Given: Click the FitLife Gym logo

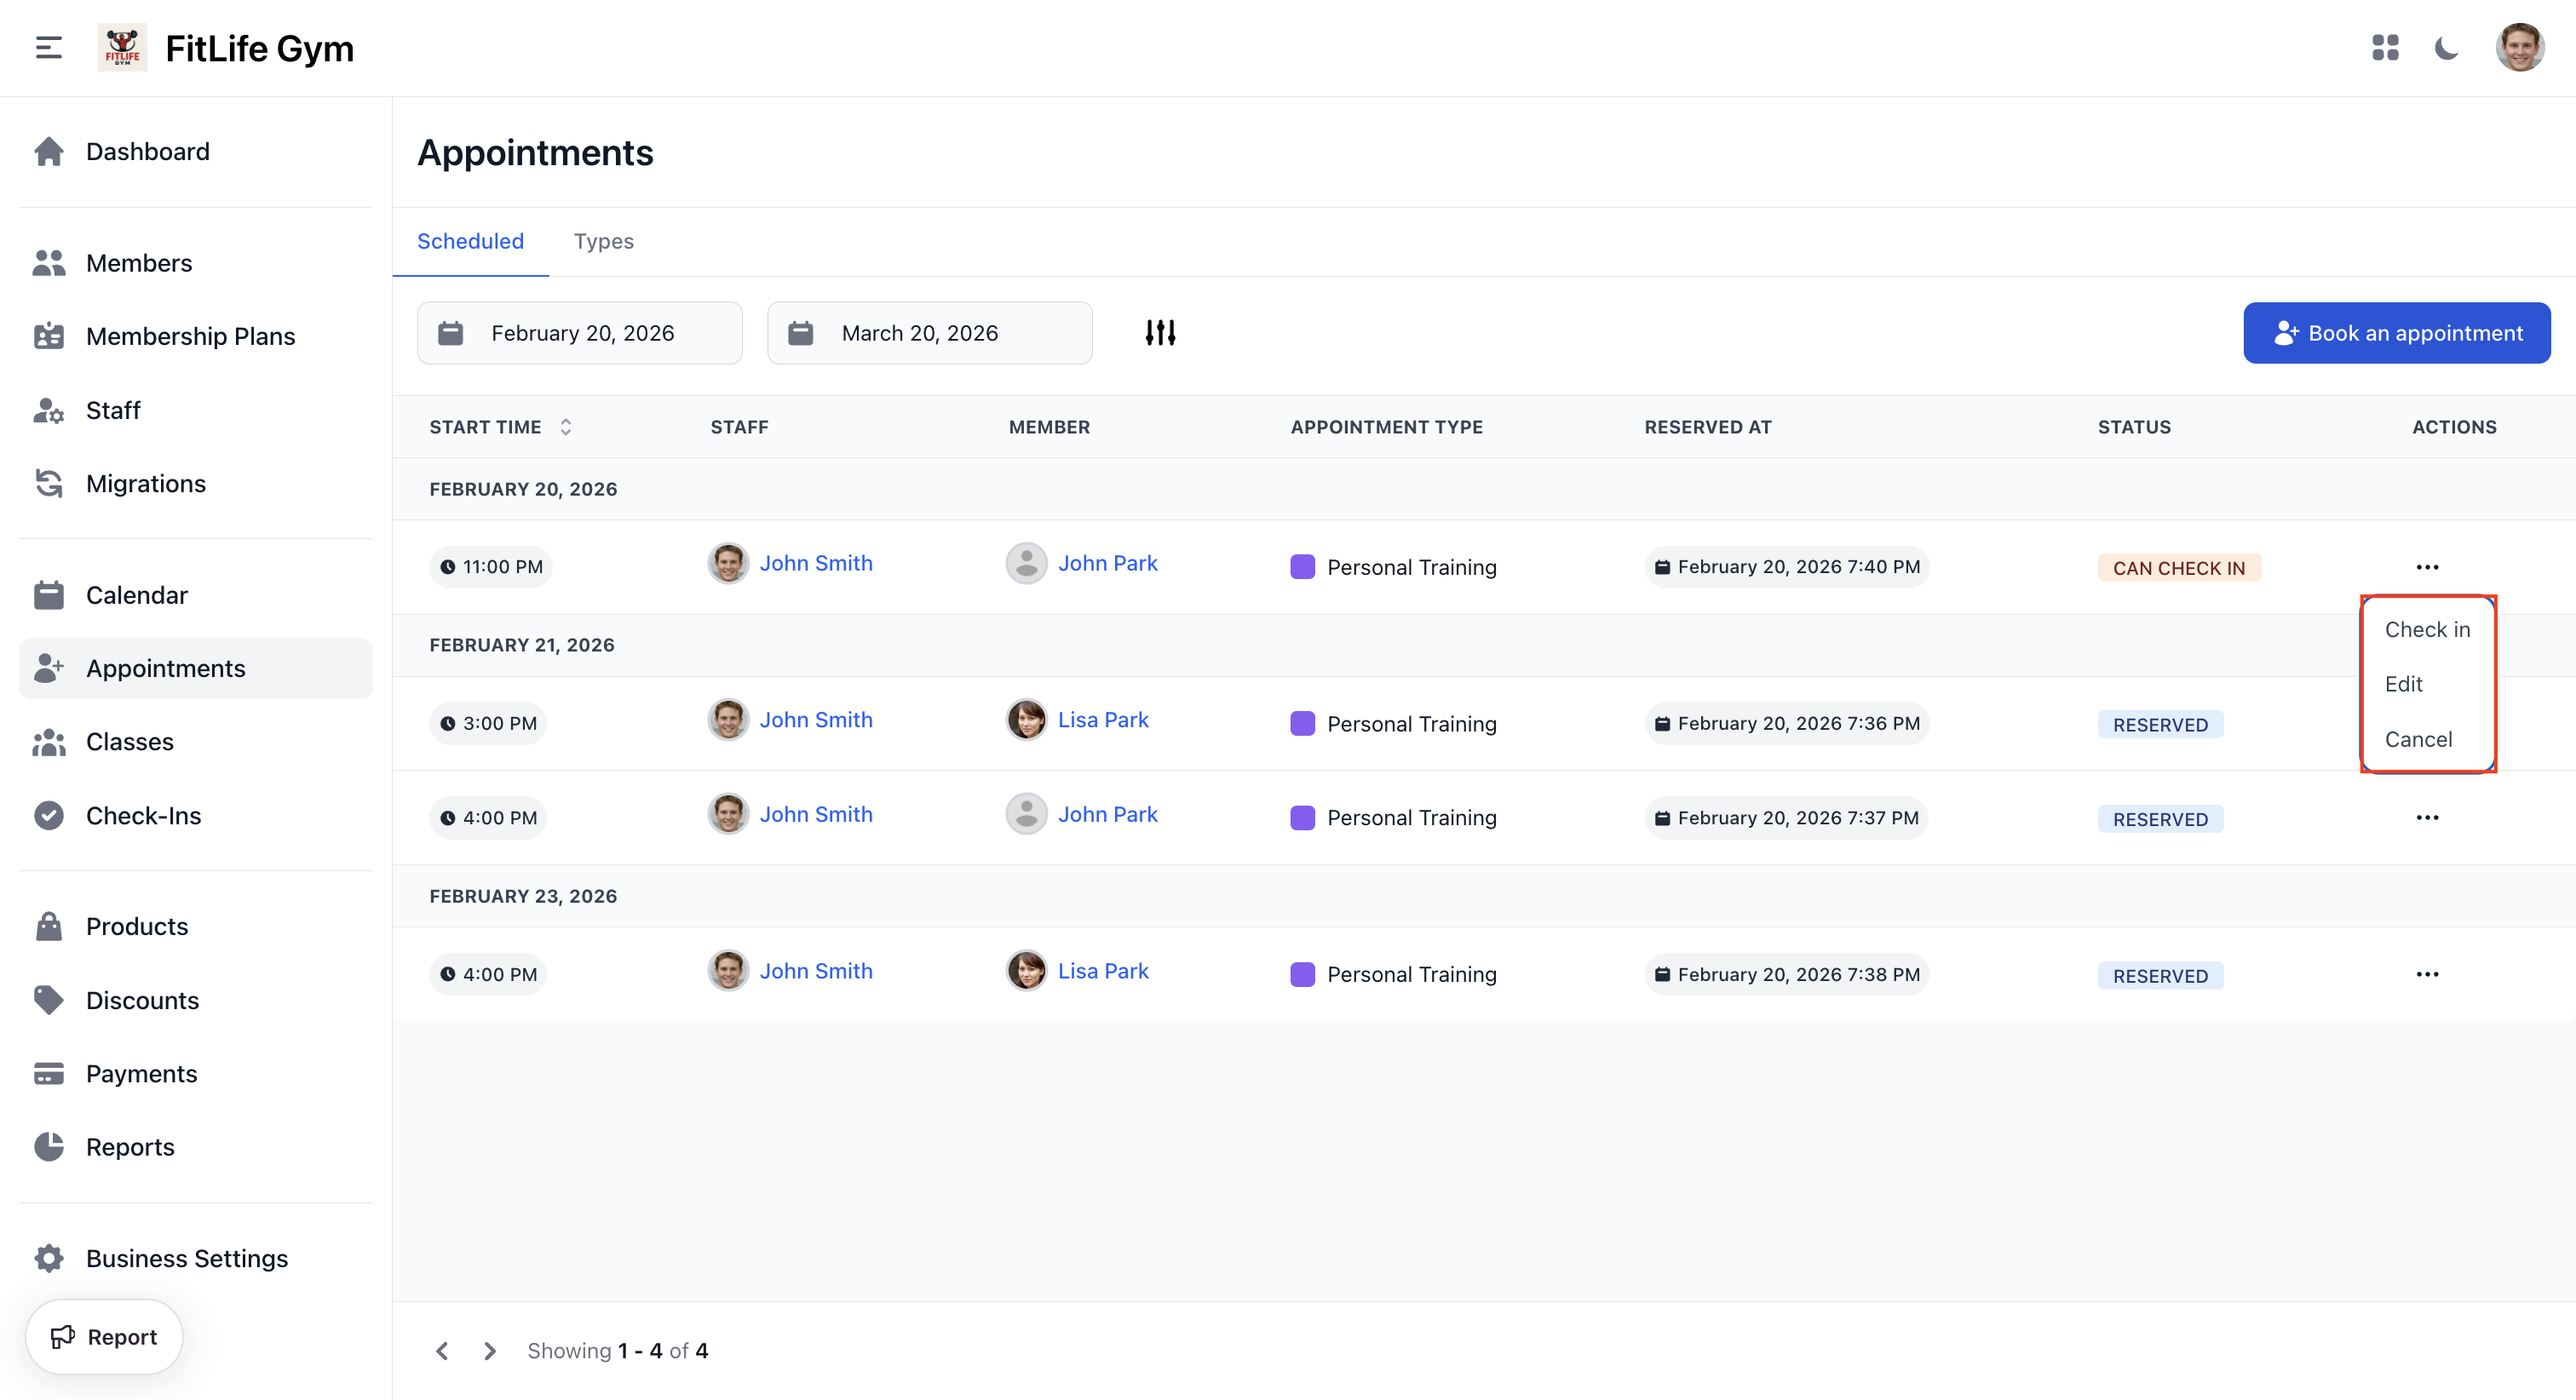Looking at the screenshot, I should 122,47.
